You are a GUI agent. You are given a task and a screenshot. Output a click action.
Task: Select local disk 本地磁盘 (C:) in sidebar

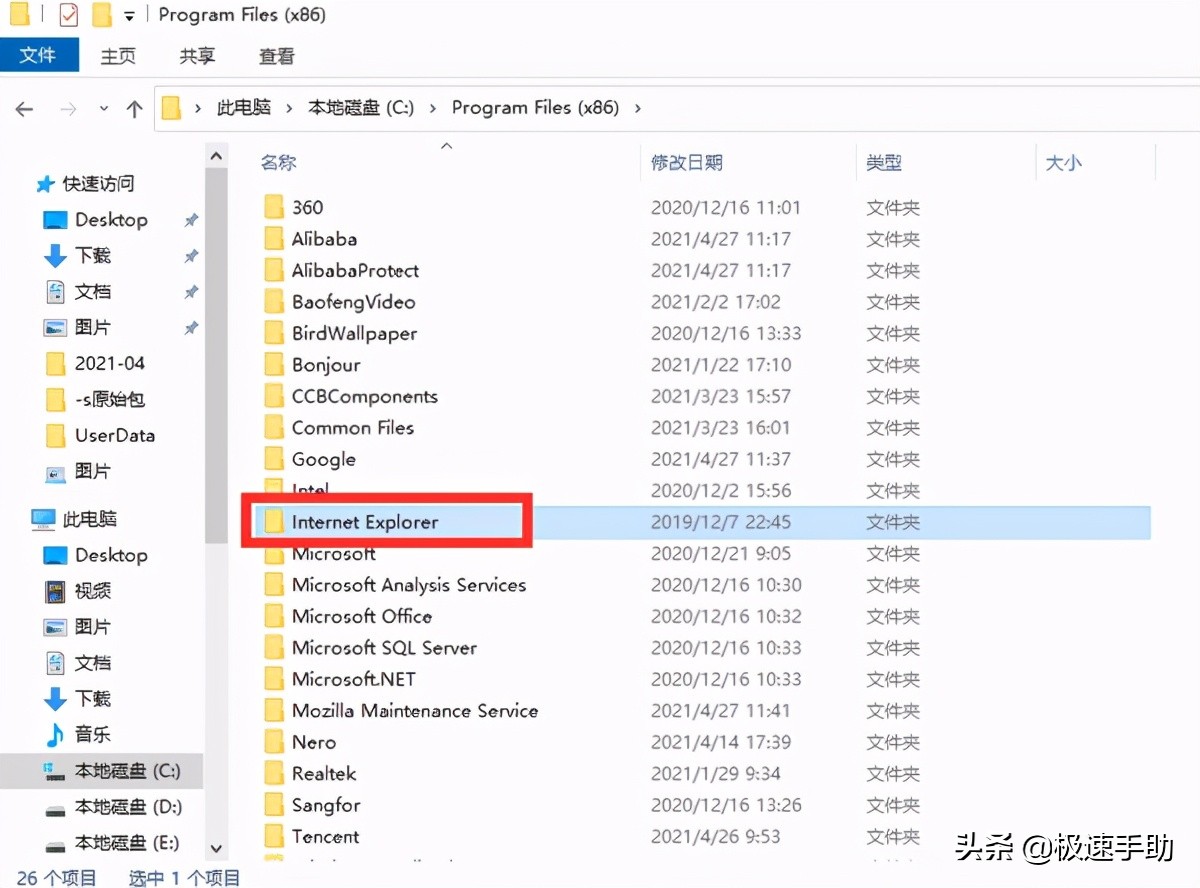(105, 771)
